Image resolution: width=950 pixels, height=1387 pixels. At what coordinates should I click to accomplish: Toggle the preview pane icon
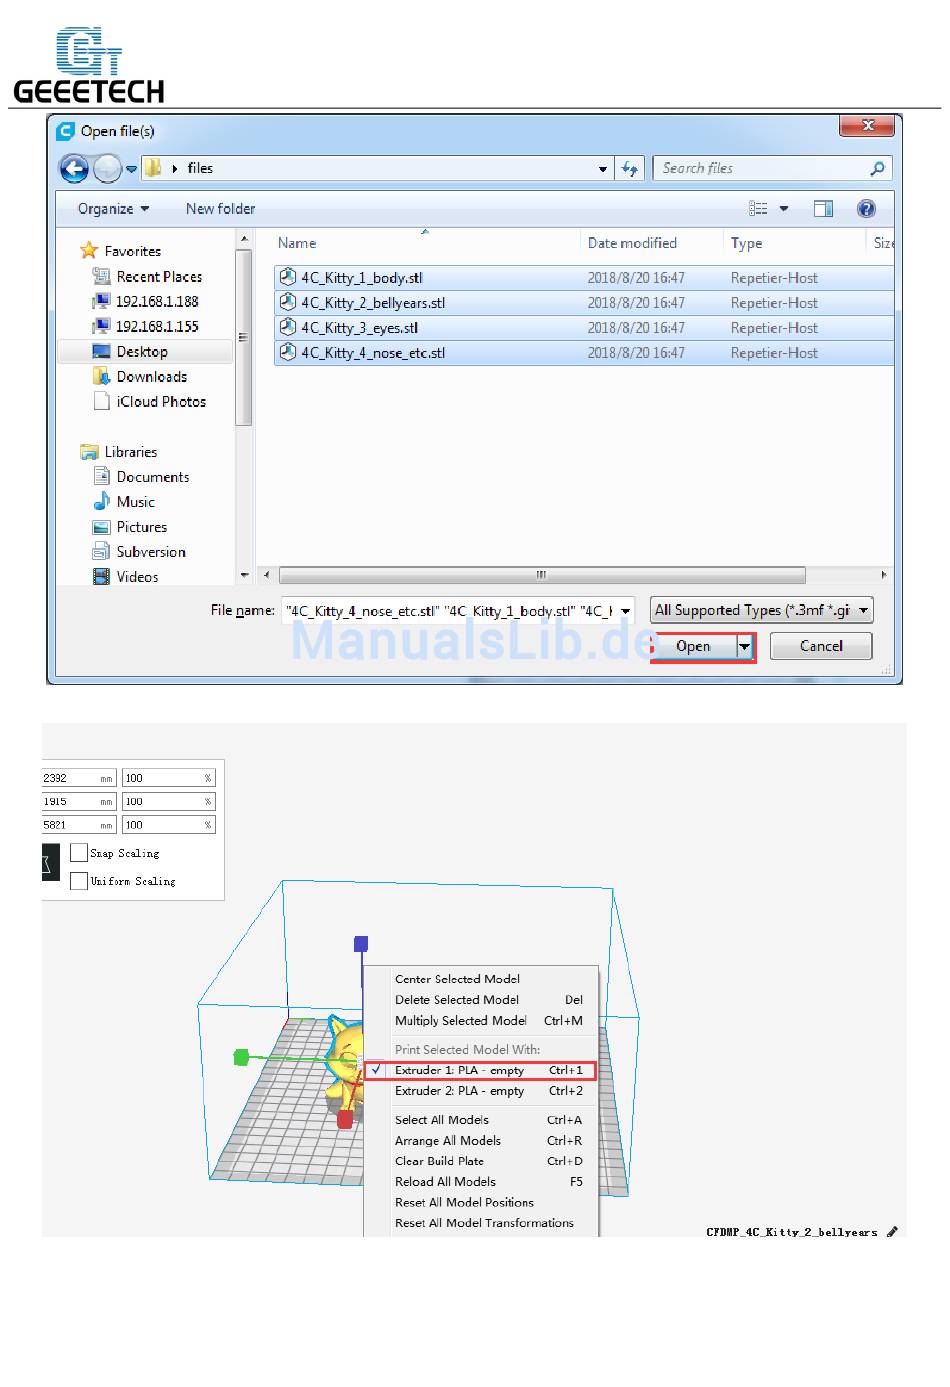point(823,209)
